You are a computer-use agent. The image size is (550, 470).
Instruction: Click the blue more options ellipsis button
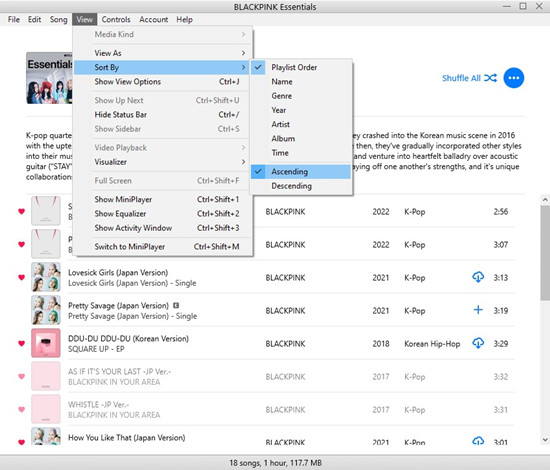(514, 78)
